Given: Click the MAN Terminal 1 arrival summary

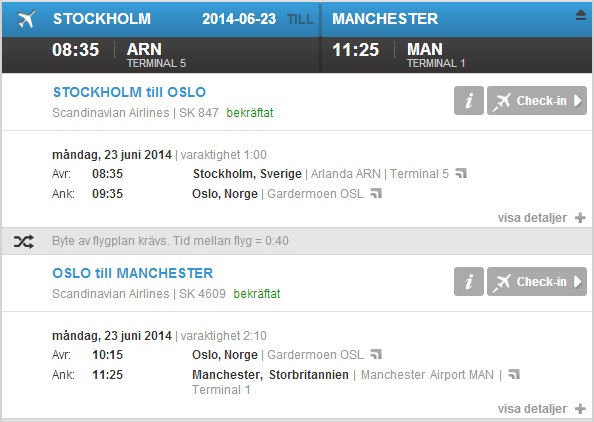Looking at the screenshot, I should point(436,55).
